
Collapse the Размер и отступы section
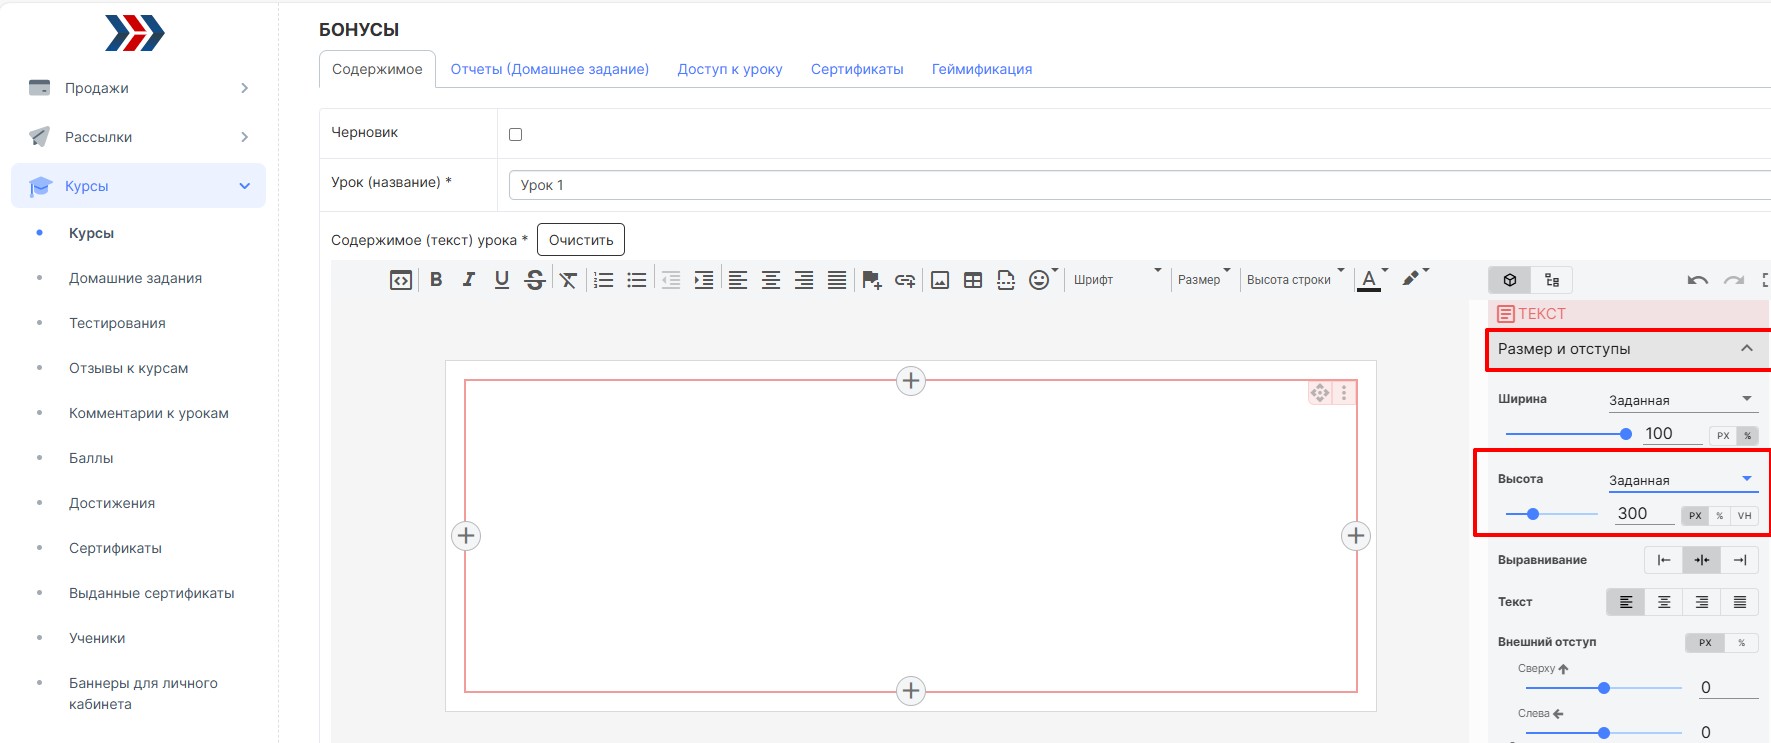tap(1628, 349)
